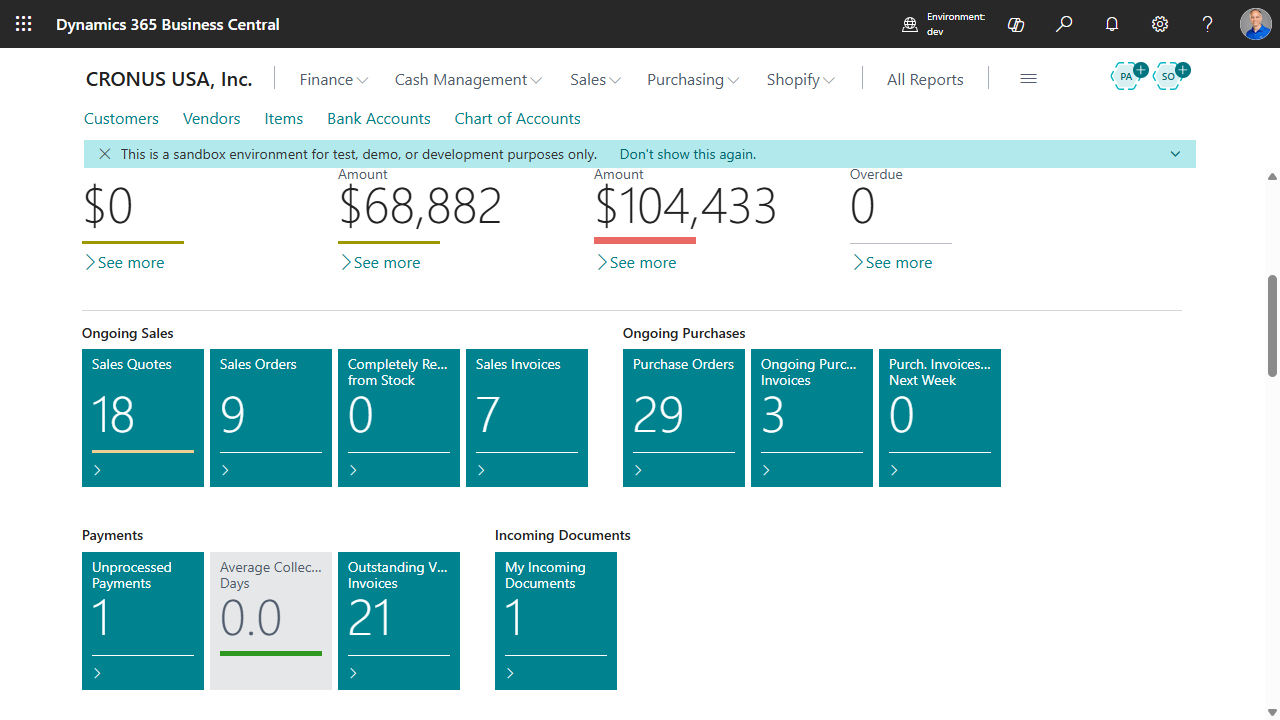
Task: Open the search magnifier in the top bar
Action: pyautogui.click(x=1064, y=24)
